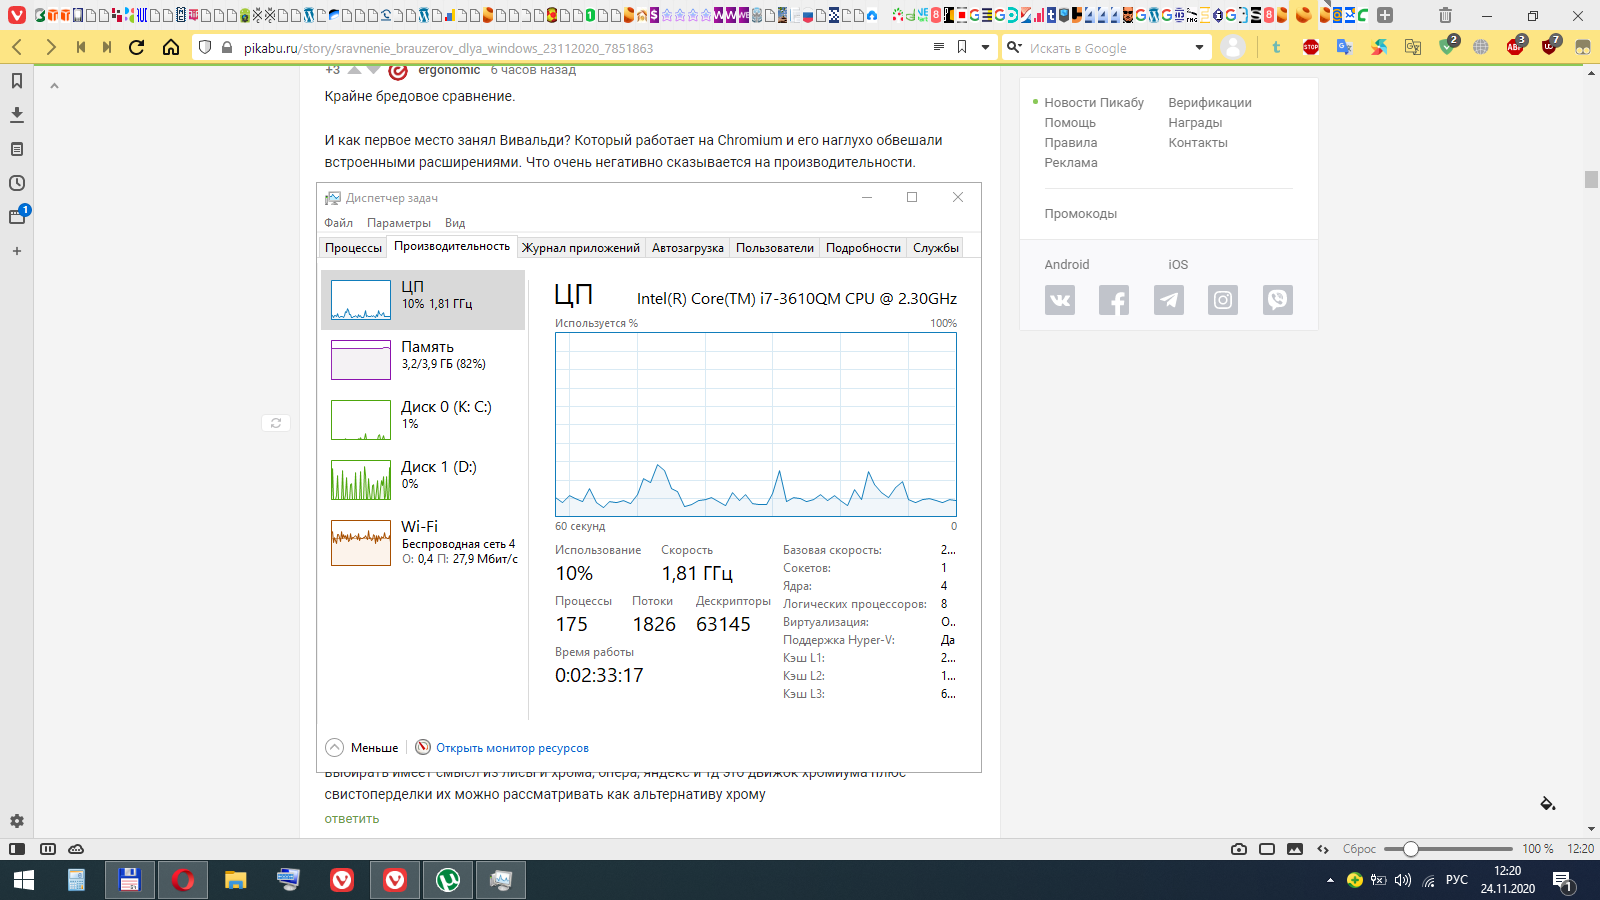The image size is (1600, 900).
Task: Open ergonomic user profile link
Action: [x=449, y=70]
